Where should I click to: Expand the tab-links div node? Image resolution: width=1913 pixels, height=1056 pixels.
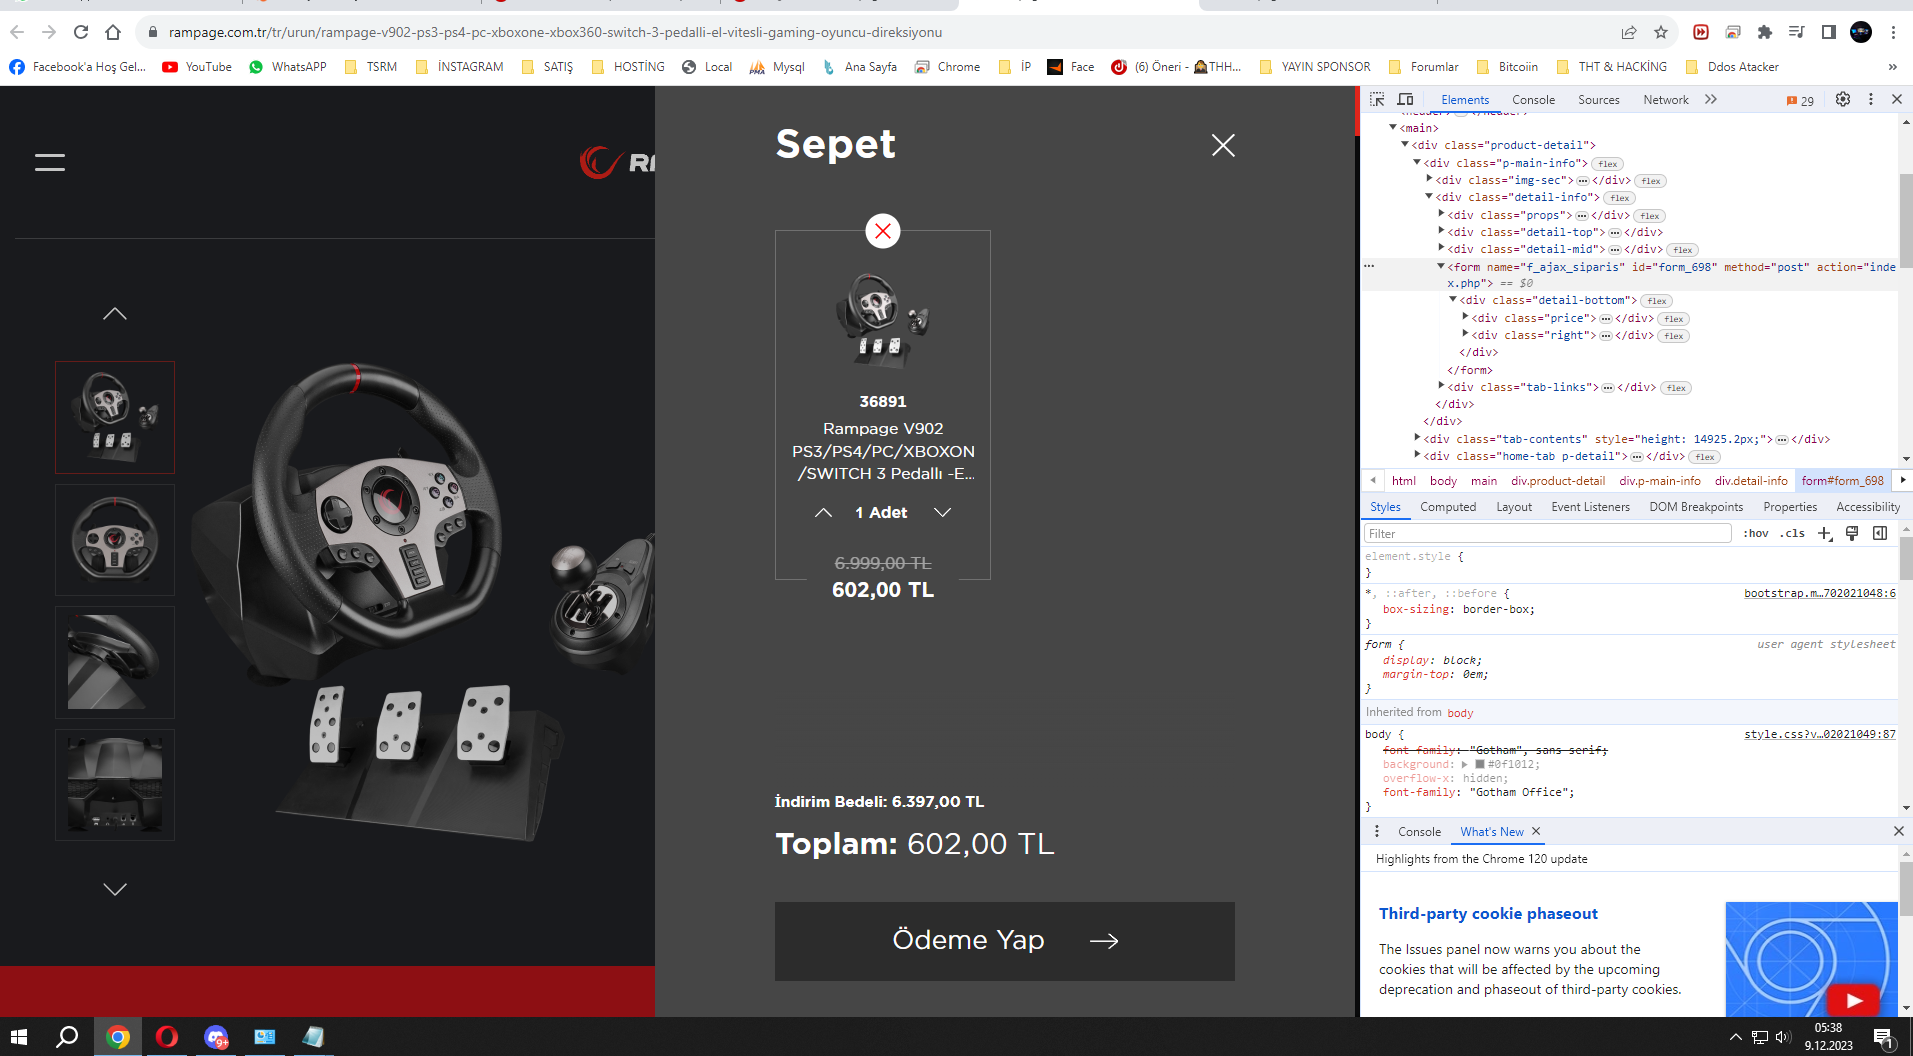pos(1441,387)
